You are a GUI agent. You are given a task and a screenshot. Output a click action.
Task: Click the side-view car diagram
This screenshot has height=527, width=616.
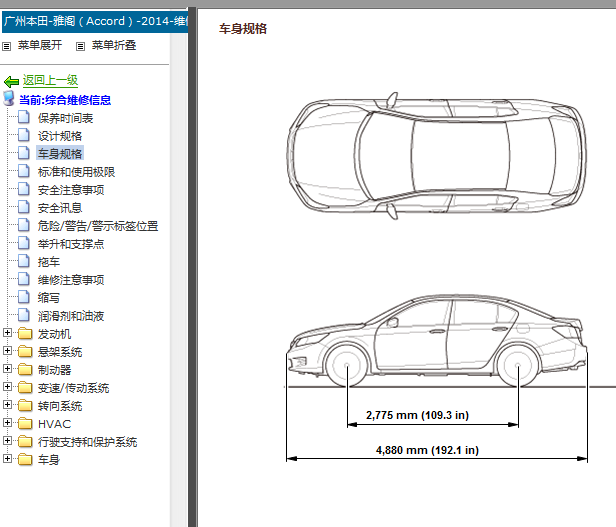(x=437, y=341)
